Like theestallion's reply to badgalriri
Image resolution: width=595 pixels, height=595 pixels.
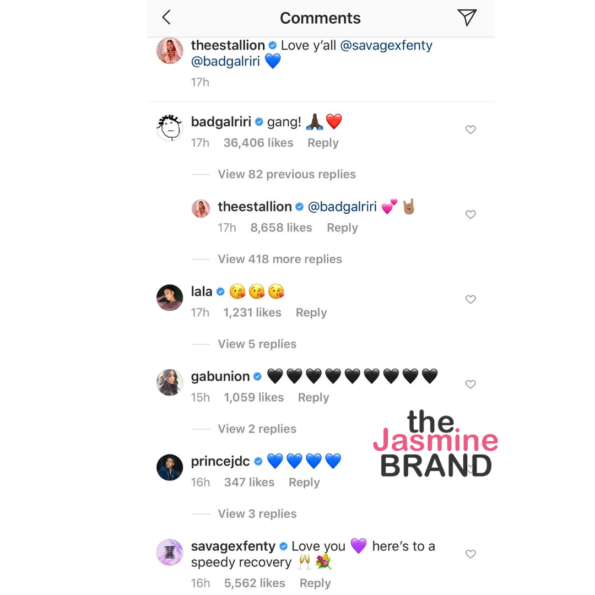point(471,215)
